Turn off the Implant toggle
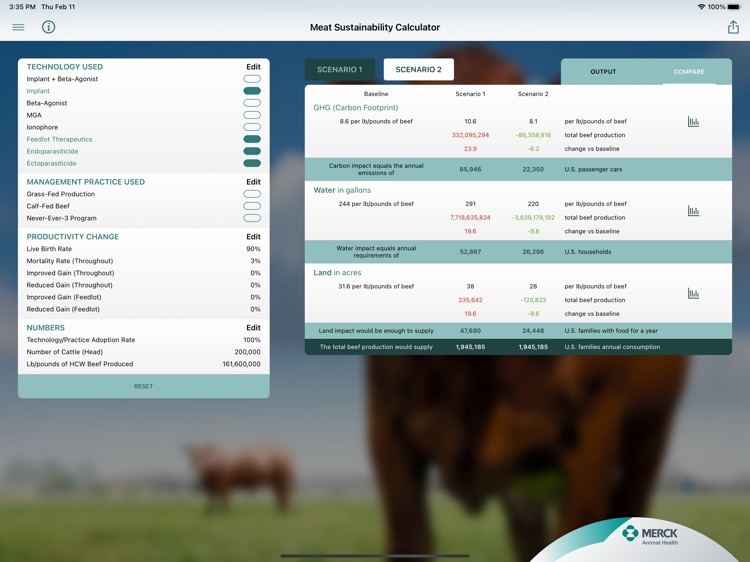 click(x=252, y=91)
